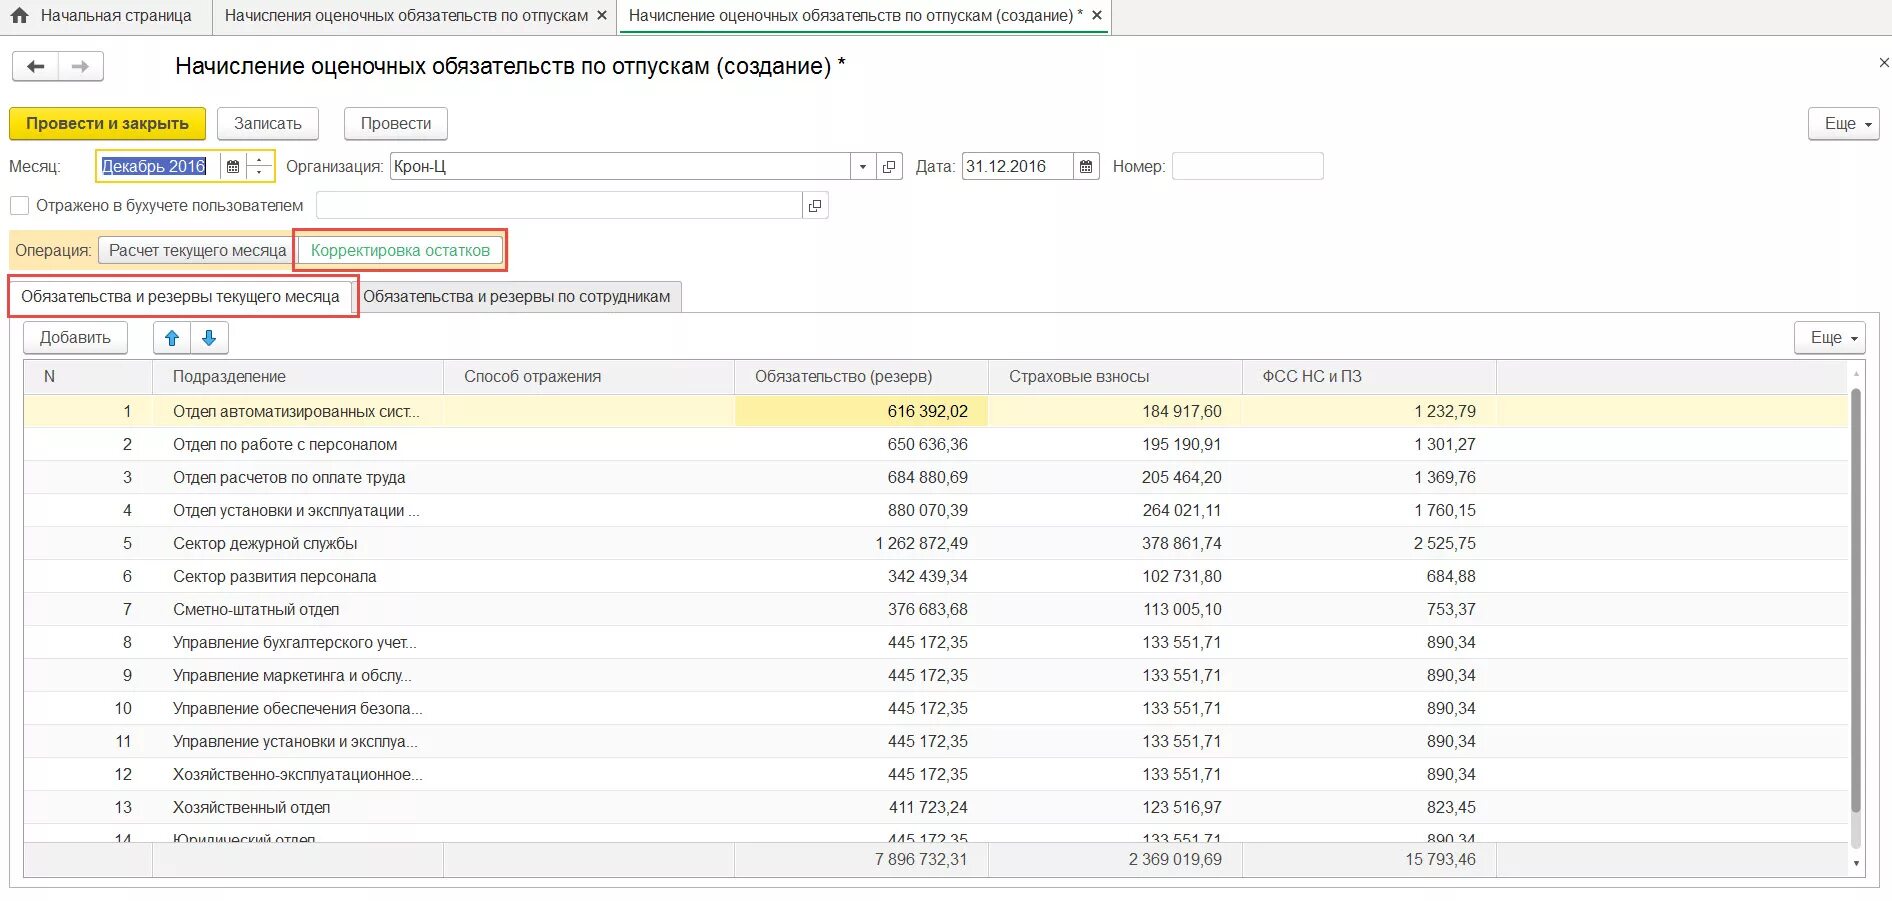Click the ФСС НС и ПЗ column header
Image resolution: width=1892 pixels, height=901 pixels.
pyautogui.click(x=1369, y=377)
